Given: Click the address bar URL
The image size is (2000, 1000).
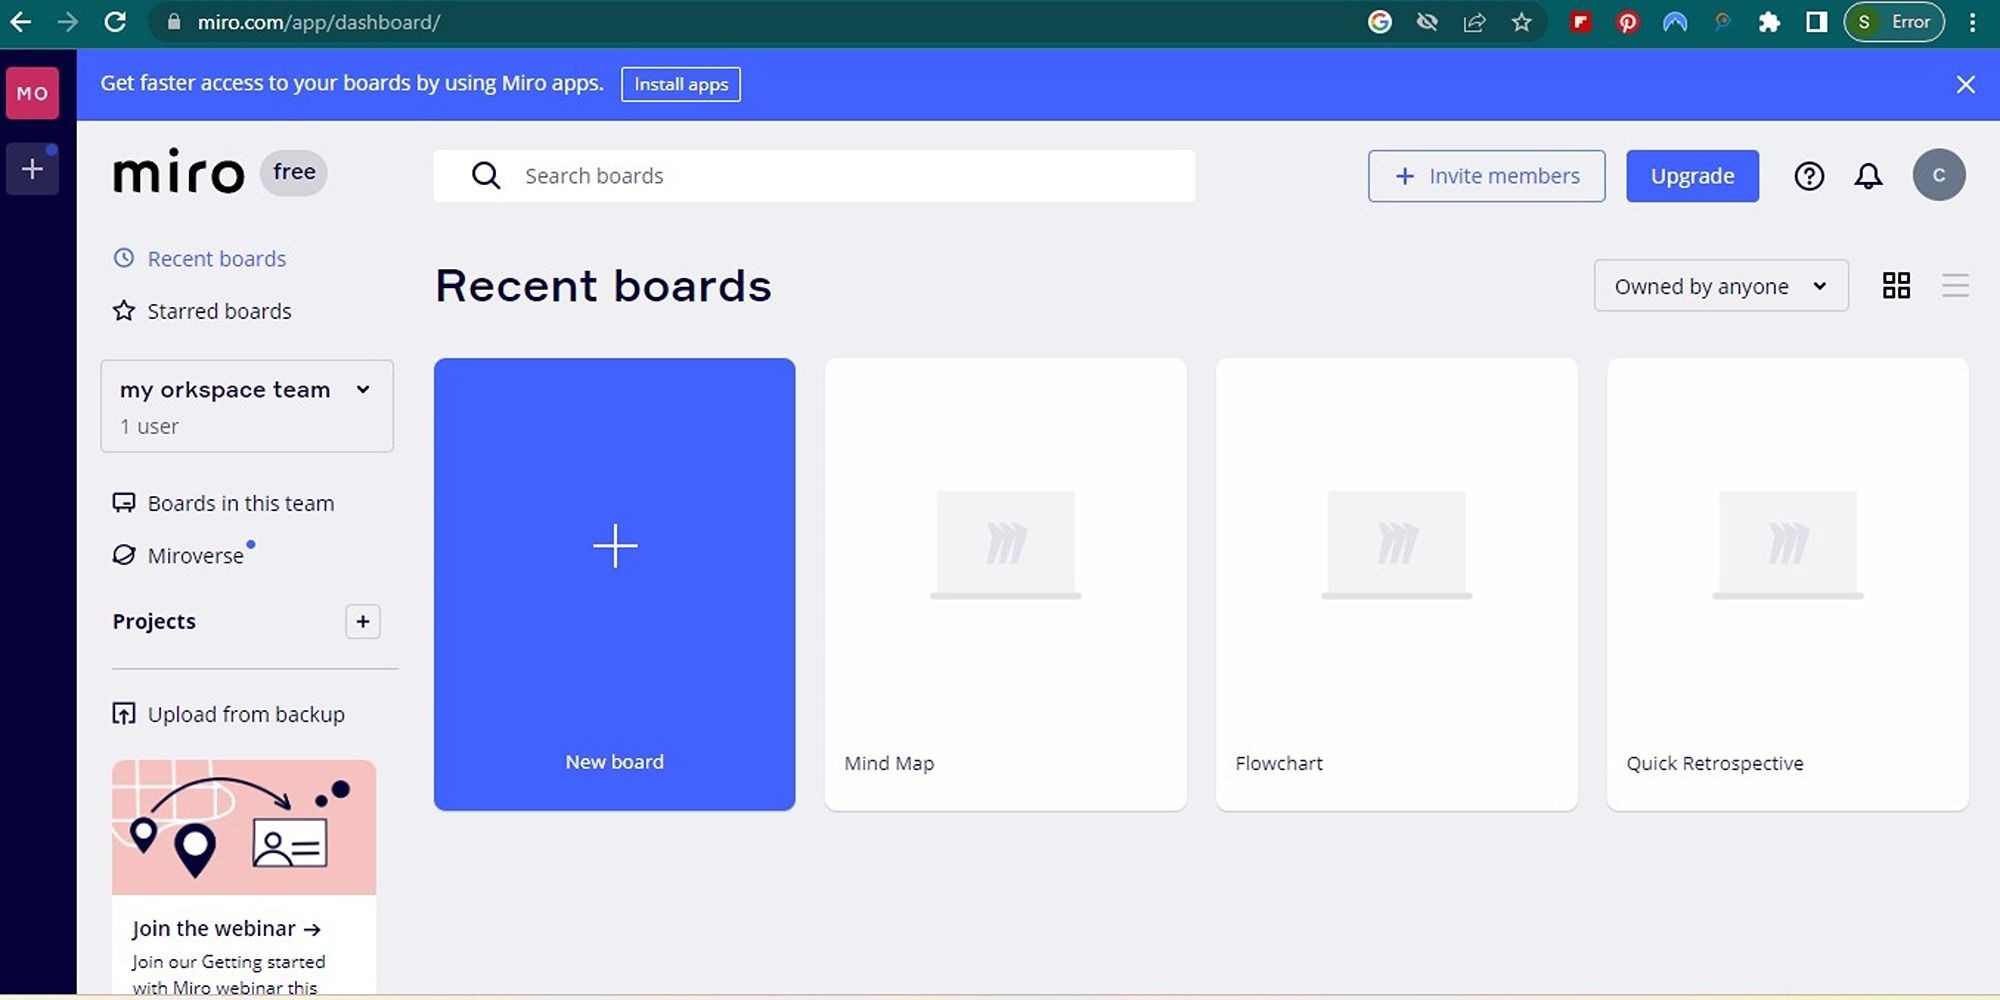Looking at the screenshot, I should tap(318, 22).
